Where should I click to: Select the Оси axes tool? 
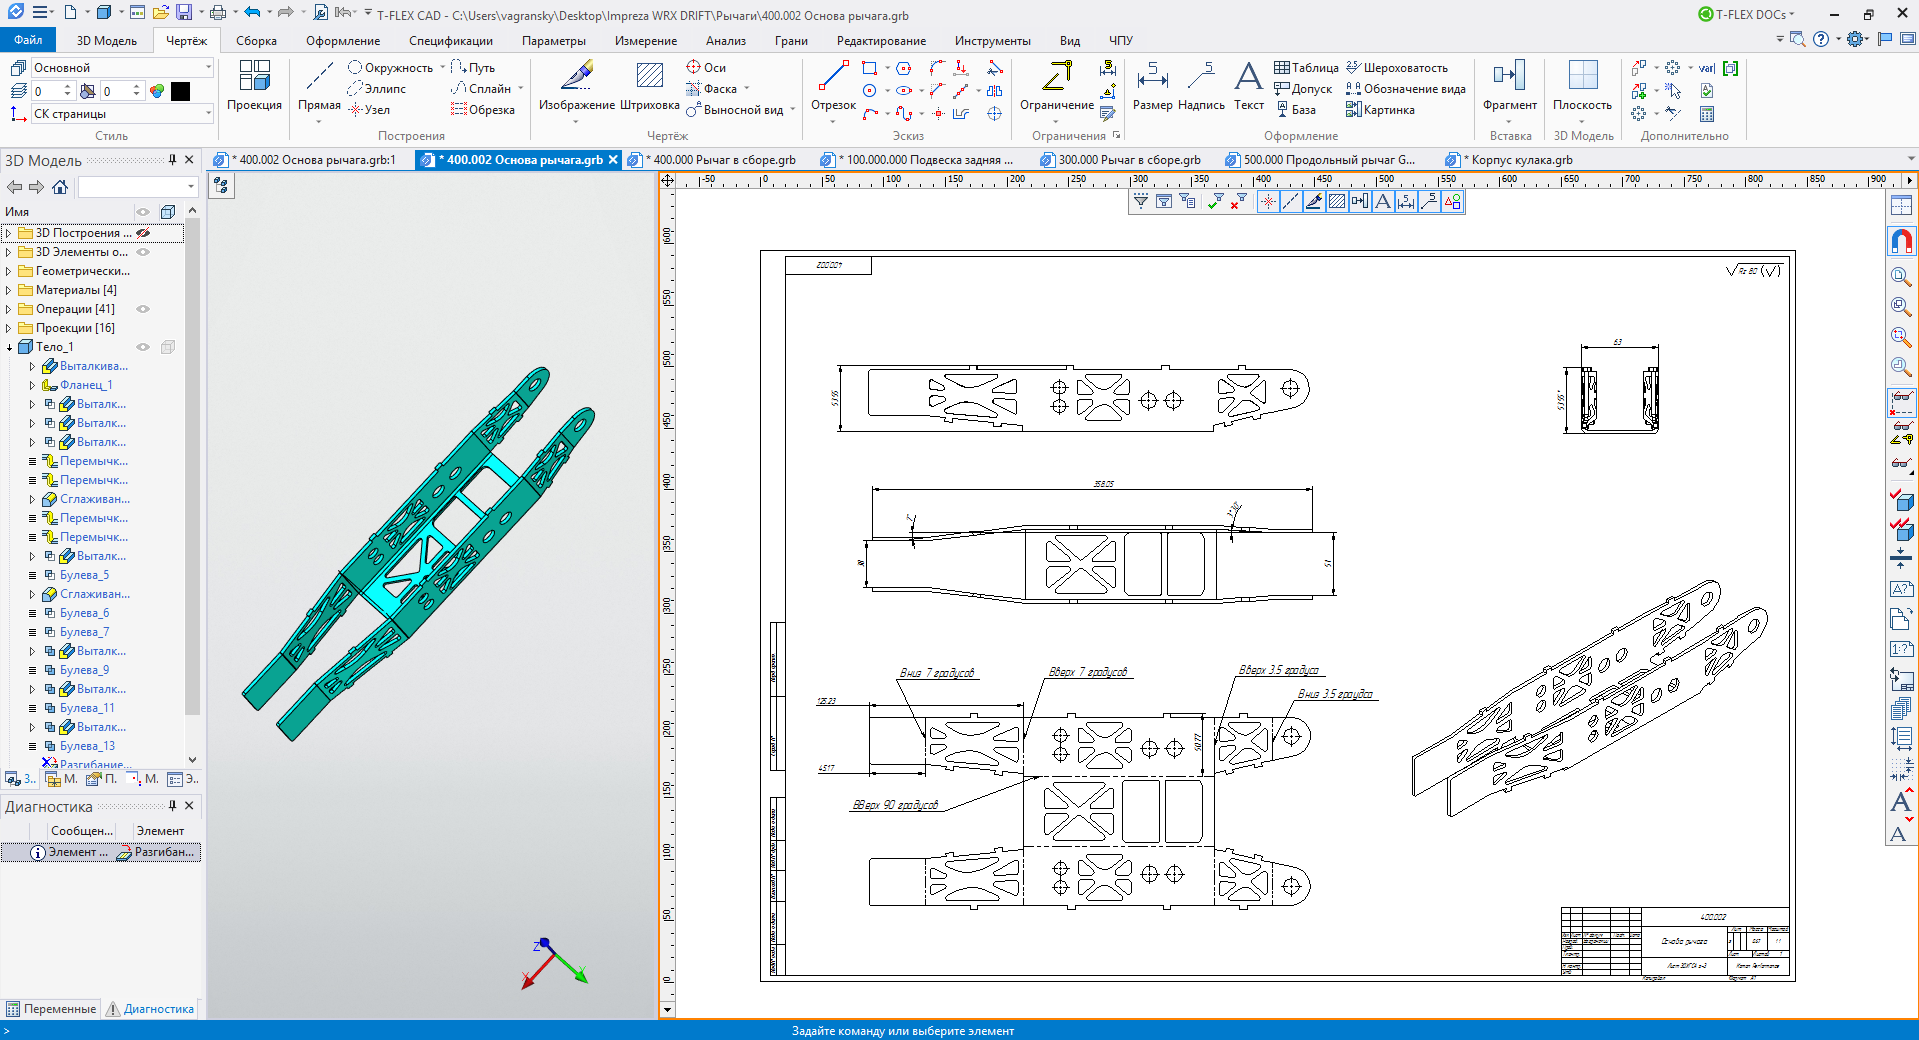(x=706, y=67)
